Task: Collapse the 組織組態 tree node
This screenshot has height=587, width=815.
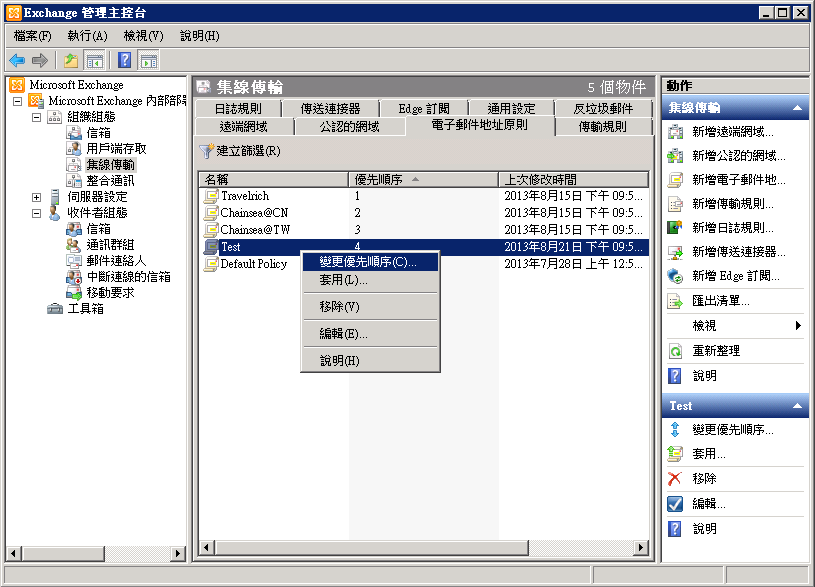Action: click(36, 117)
